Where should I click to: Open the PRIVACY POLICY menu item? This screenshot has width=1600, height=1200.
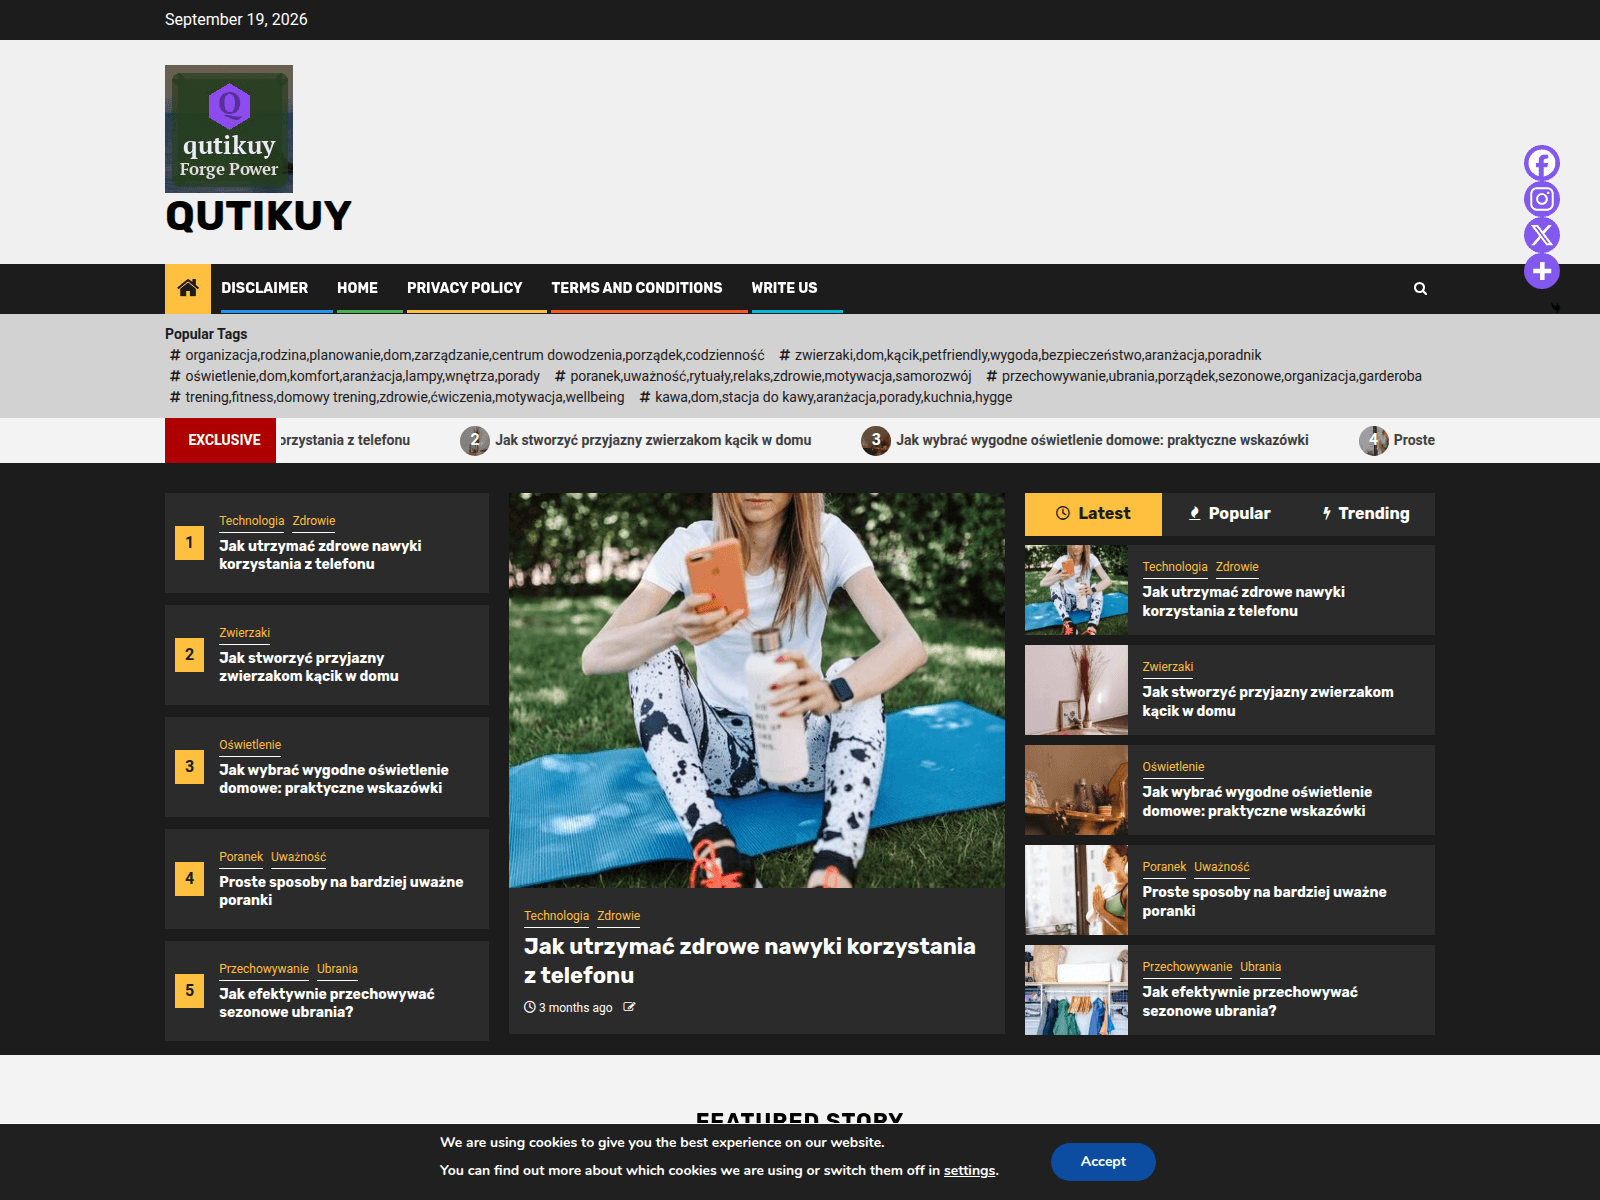[464, 288]
